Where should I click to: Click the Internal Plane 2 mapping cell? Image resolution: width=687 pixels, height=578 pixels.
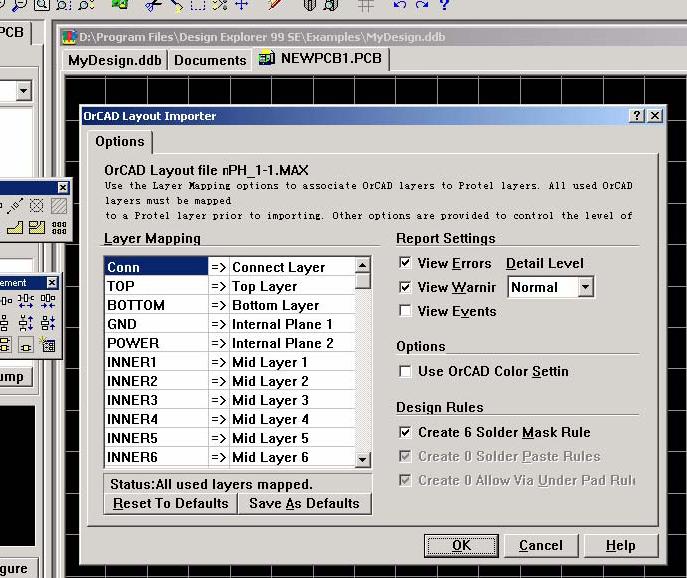point(292,343)
